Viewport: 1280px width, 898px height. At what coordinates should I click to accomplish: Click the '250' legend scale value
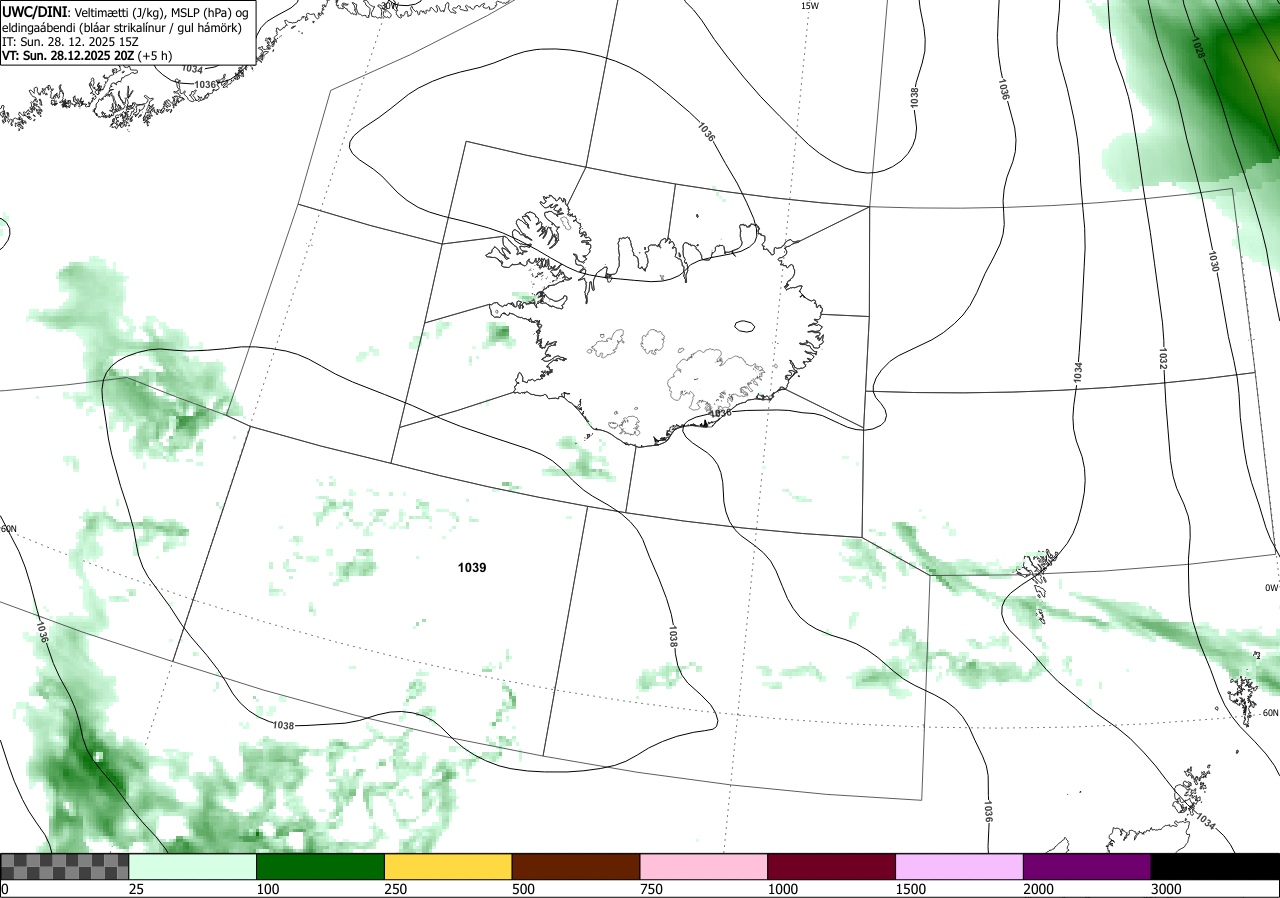396,889
